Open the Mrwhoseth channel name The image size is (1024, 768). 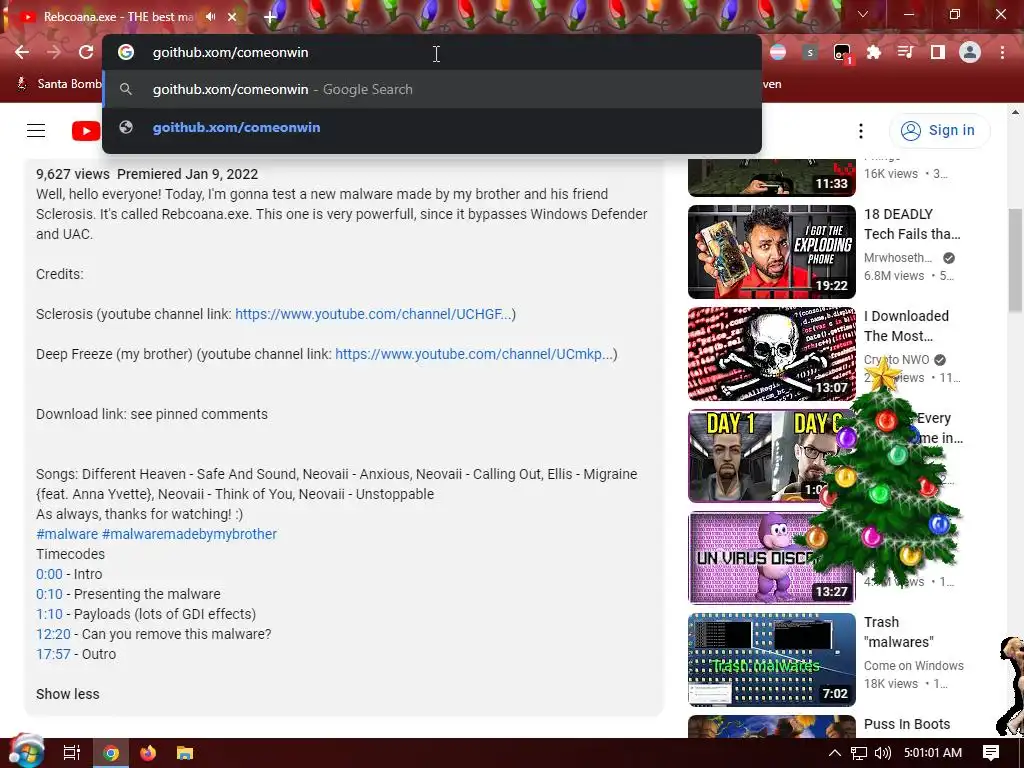(898, 258)
